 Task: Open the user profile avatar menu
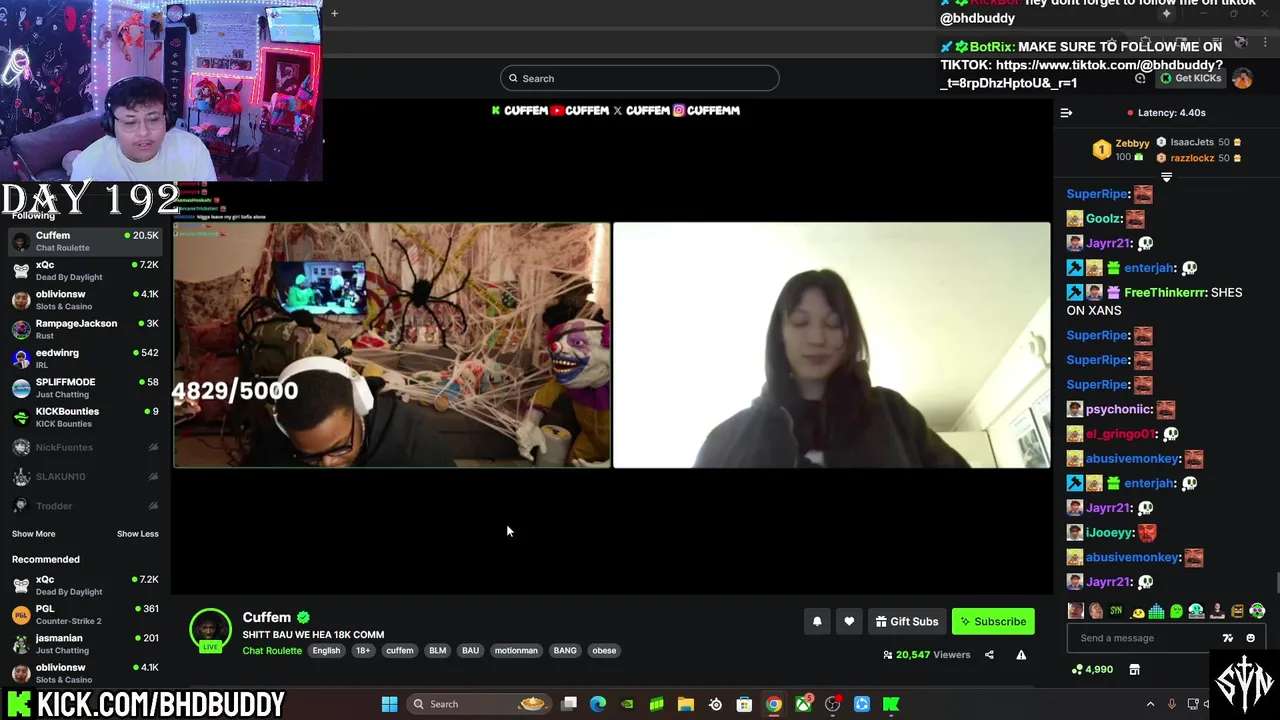pyautogui.click(x=1243, y=78)
